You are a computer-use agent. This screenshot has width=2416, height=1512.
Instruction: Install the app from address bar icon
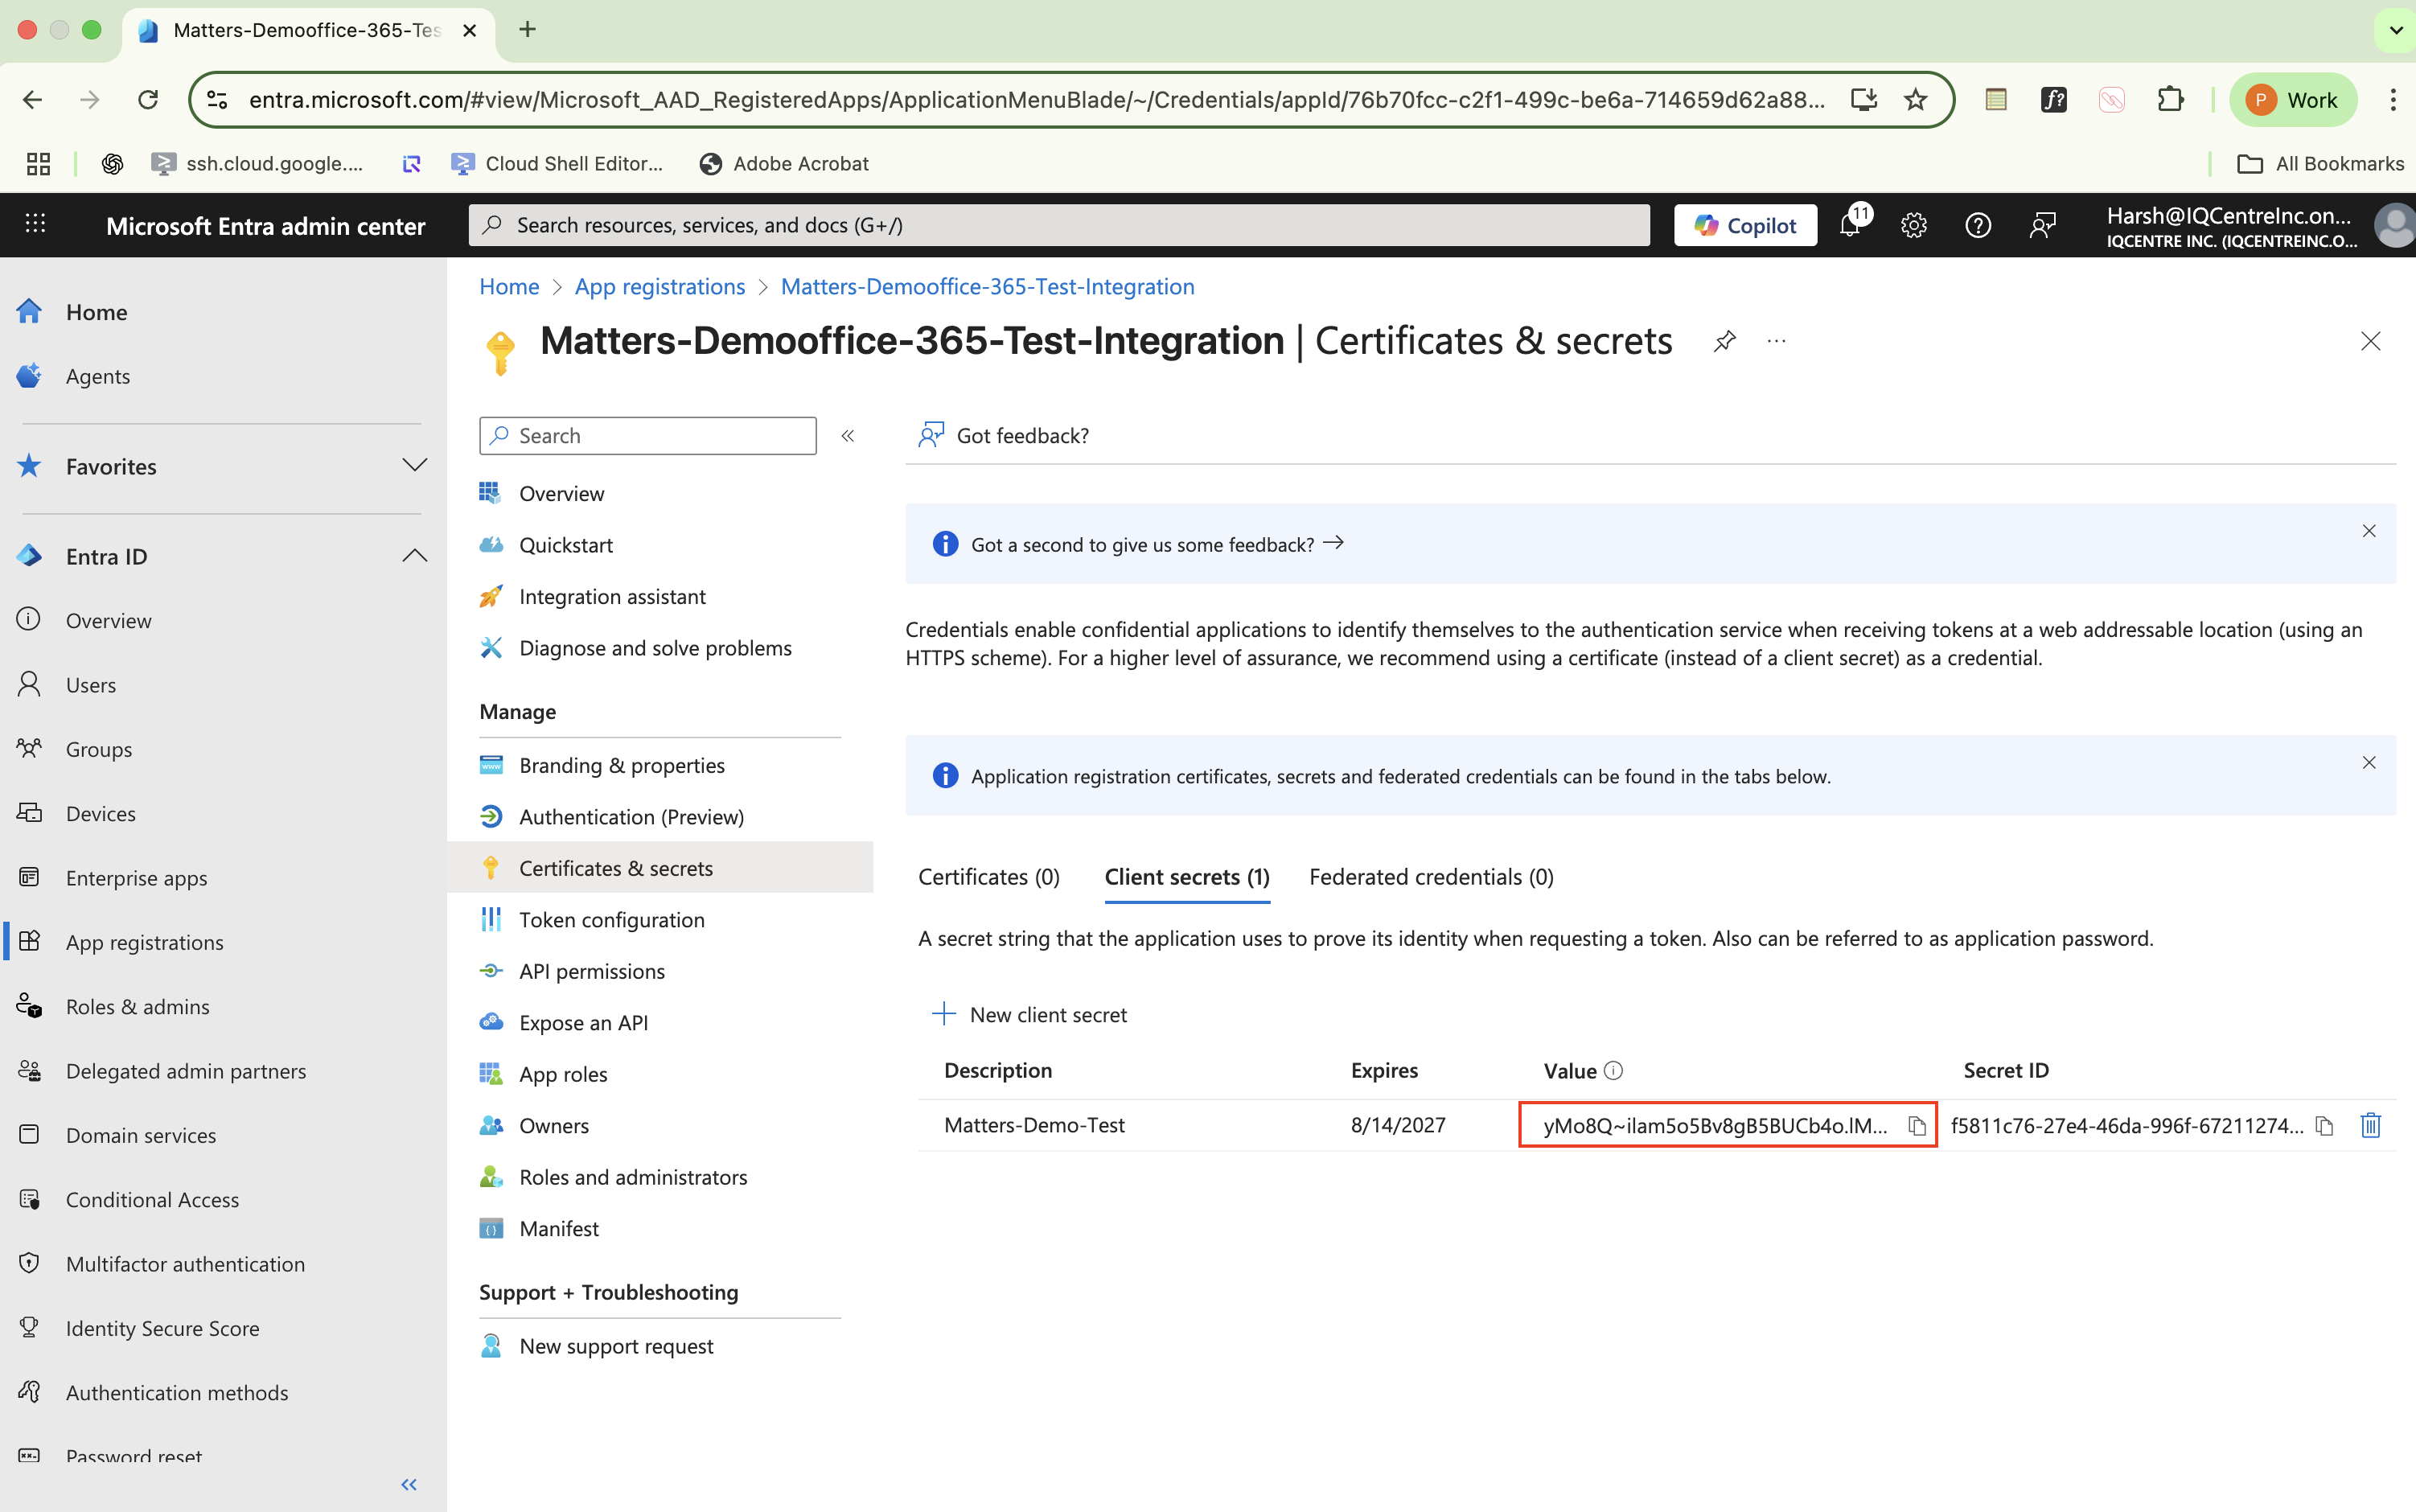pyautogui.click(x=1863, y=100)
